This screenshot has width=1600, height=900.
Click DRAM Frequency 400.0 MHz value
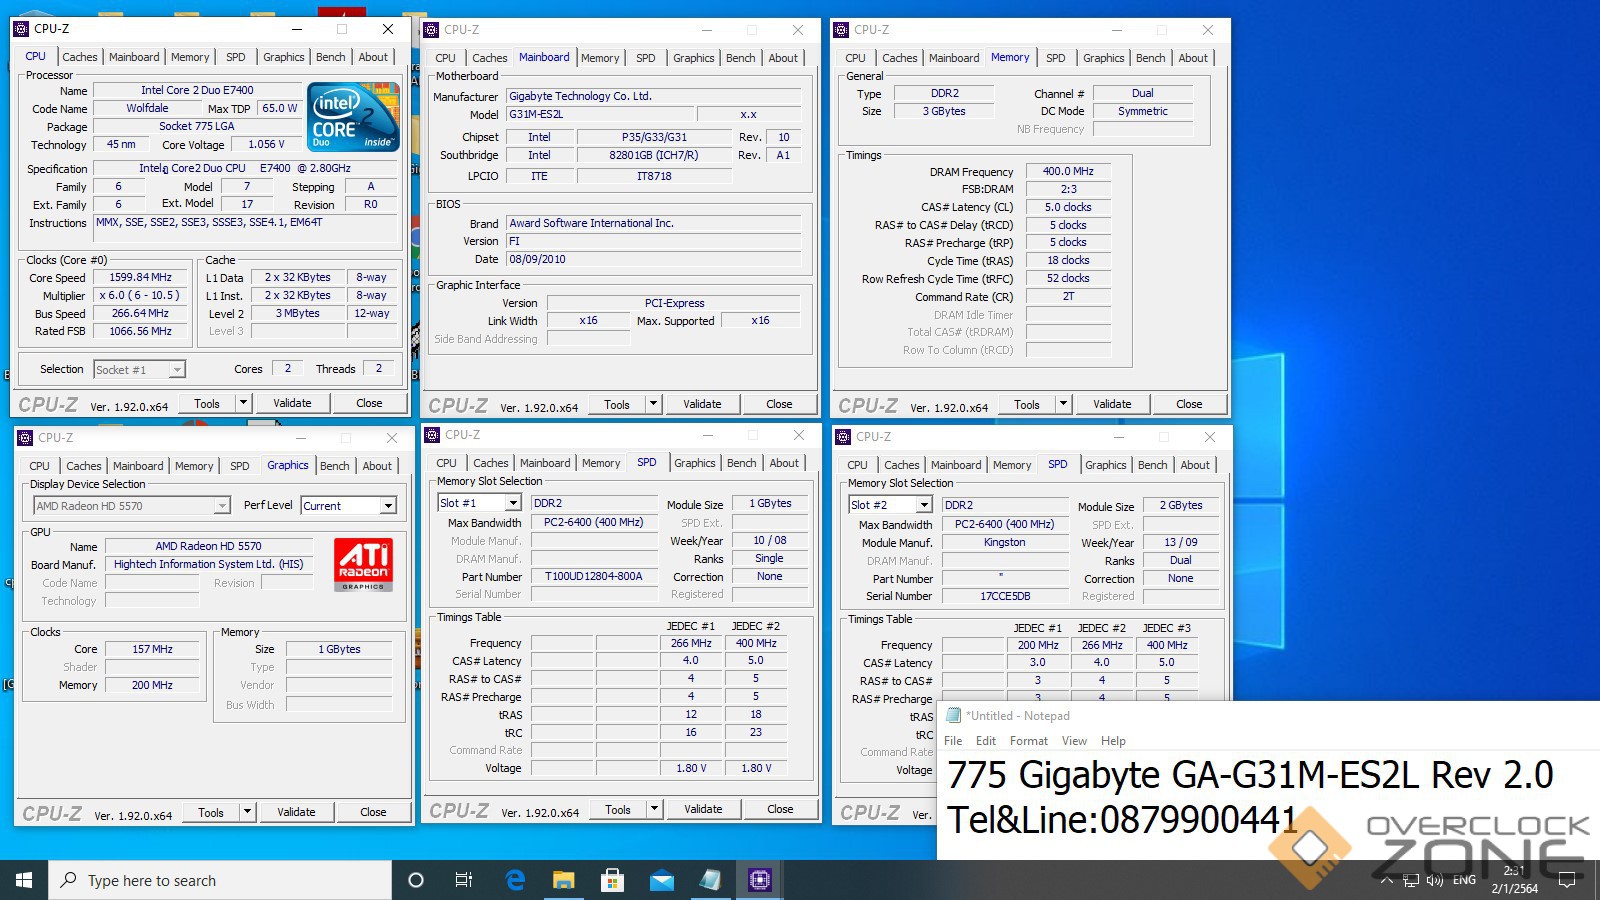[x=1068, y=171]
